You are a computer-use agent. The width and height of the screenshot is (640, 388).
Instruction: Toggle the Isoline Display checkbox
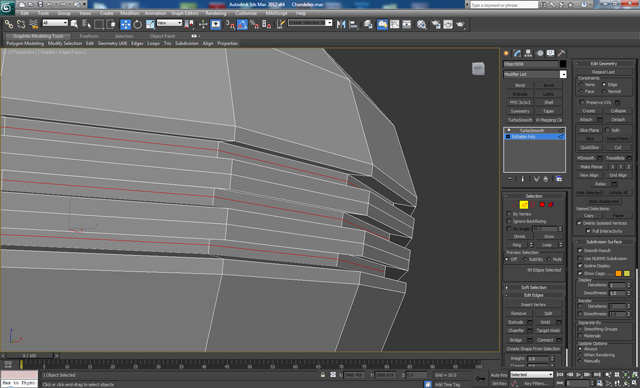[x=580, y=266]
